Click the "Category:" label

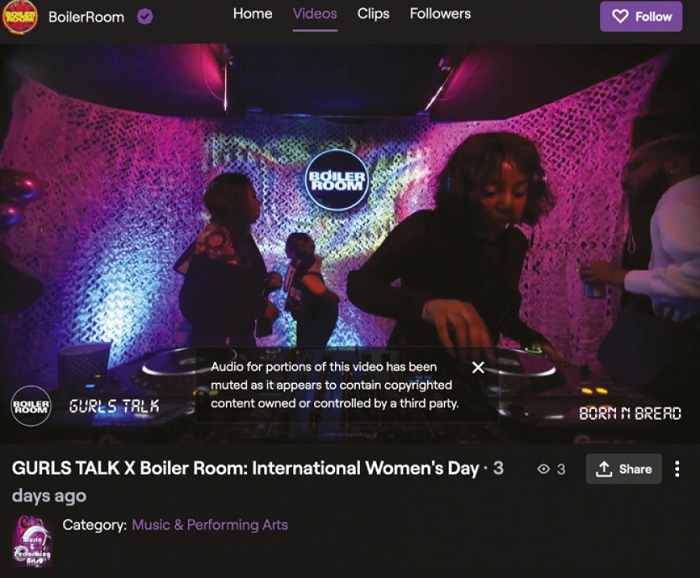click(x=94, y=525)
